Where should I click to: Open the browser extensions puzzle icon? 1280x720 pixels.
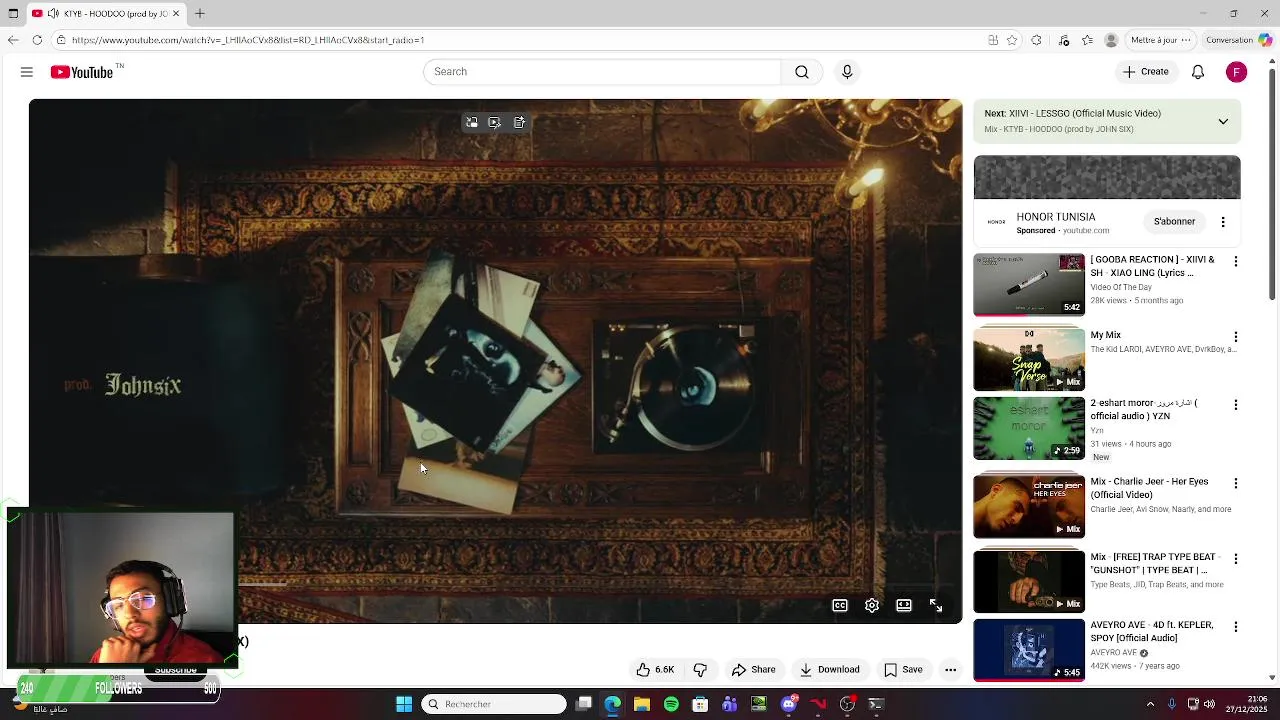(1036, 40)
